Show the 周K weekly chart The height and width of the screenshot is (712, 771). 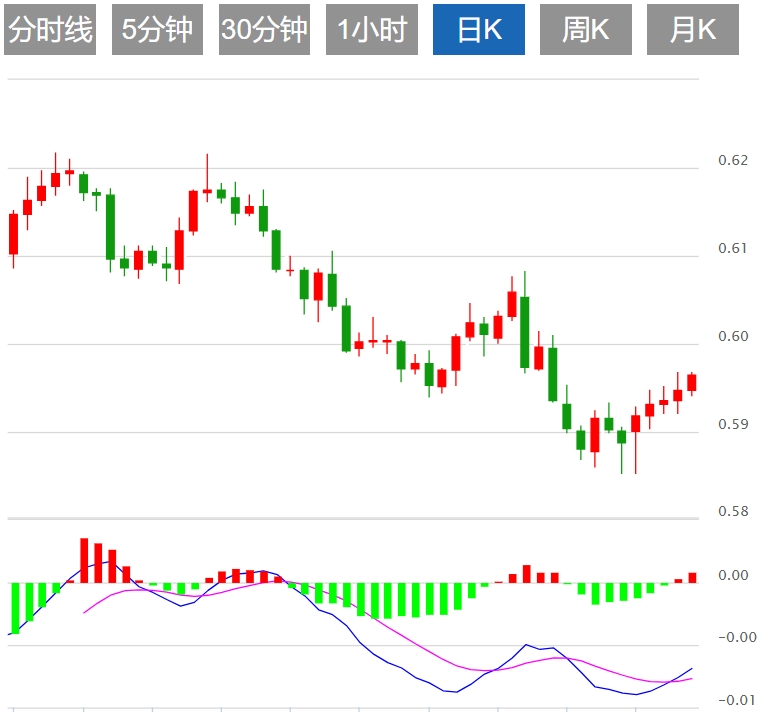coord(585,30)
